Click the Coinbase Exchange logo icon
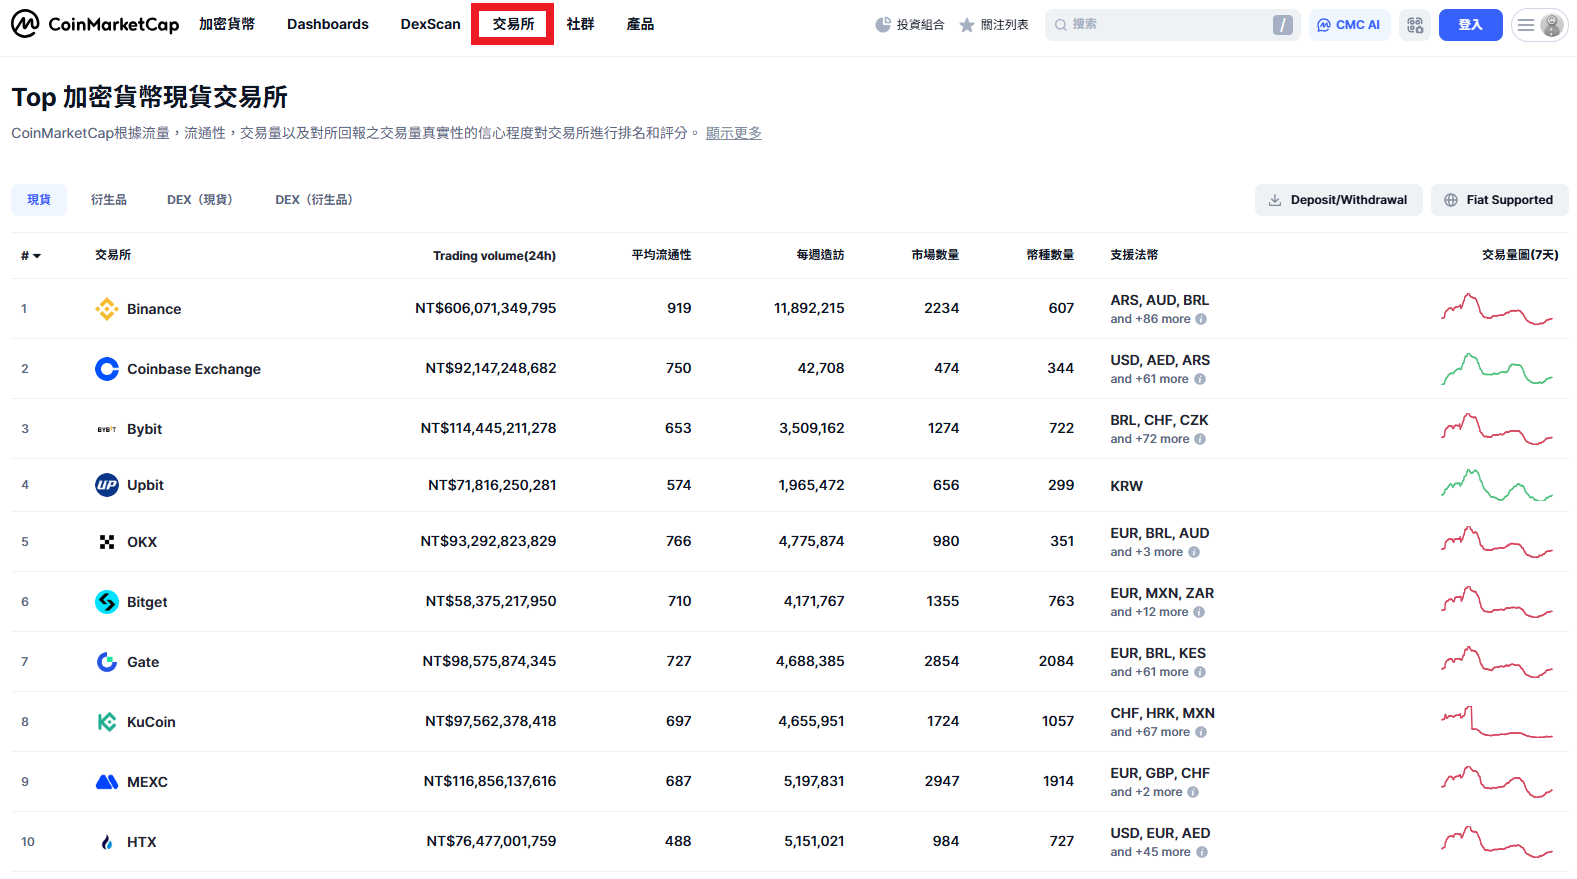 106,369
